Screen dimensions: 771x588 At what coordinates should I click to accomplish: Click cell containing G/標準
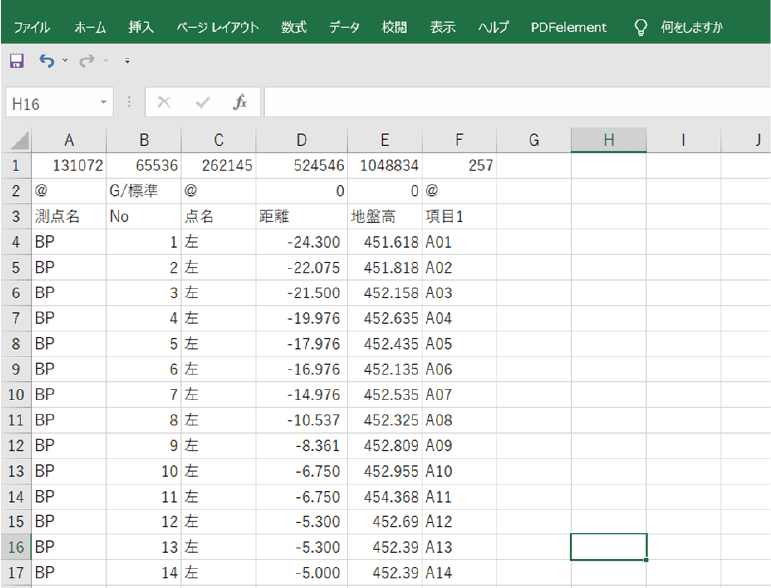click(x=144, y=191)
